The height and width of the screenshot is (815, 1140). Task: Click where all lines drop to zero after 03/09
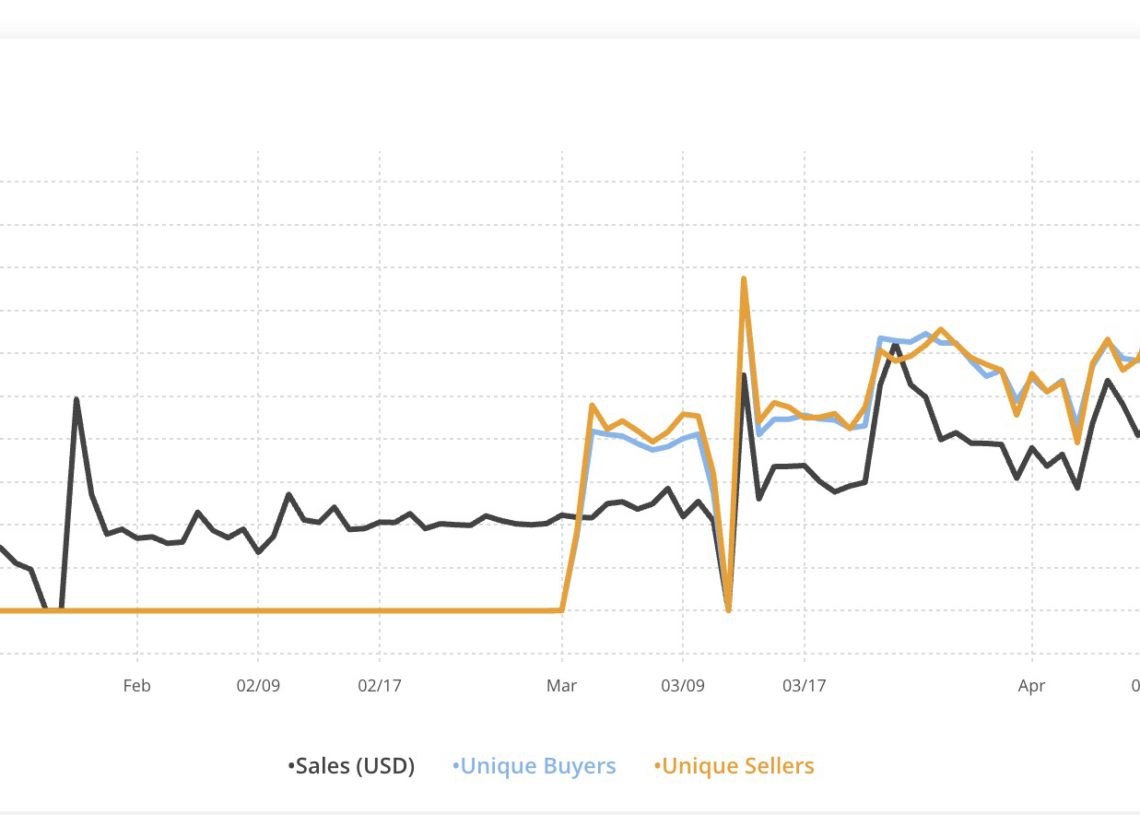point(728,609)
